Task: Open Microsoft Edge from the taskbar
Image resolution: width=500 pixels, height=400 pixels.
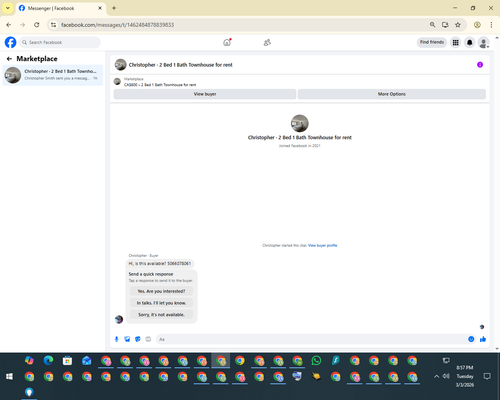Action: [48, 360]
